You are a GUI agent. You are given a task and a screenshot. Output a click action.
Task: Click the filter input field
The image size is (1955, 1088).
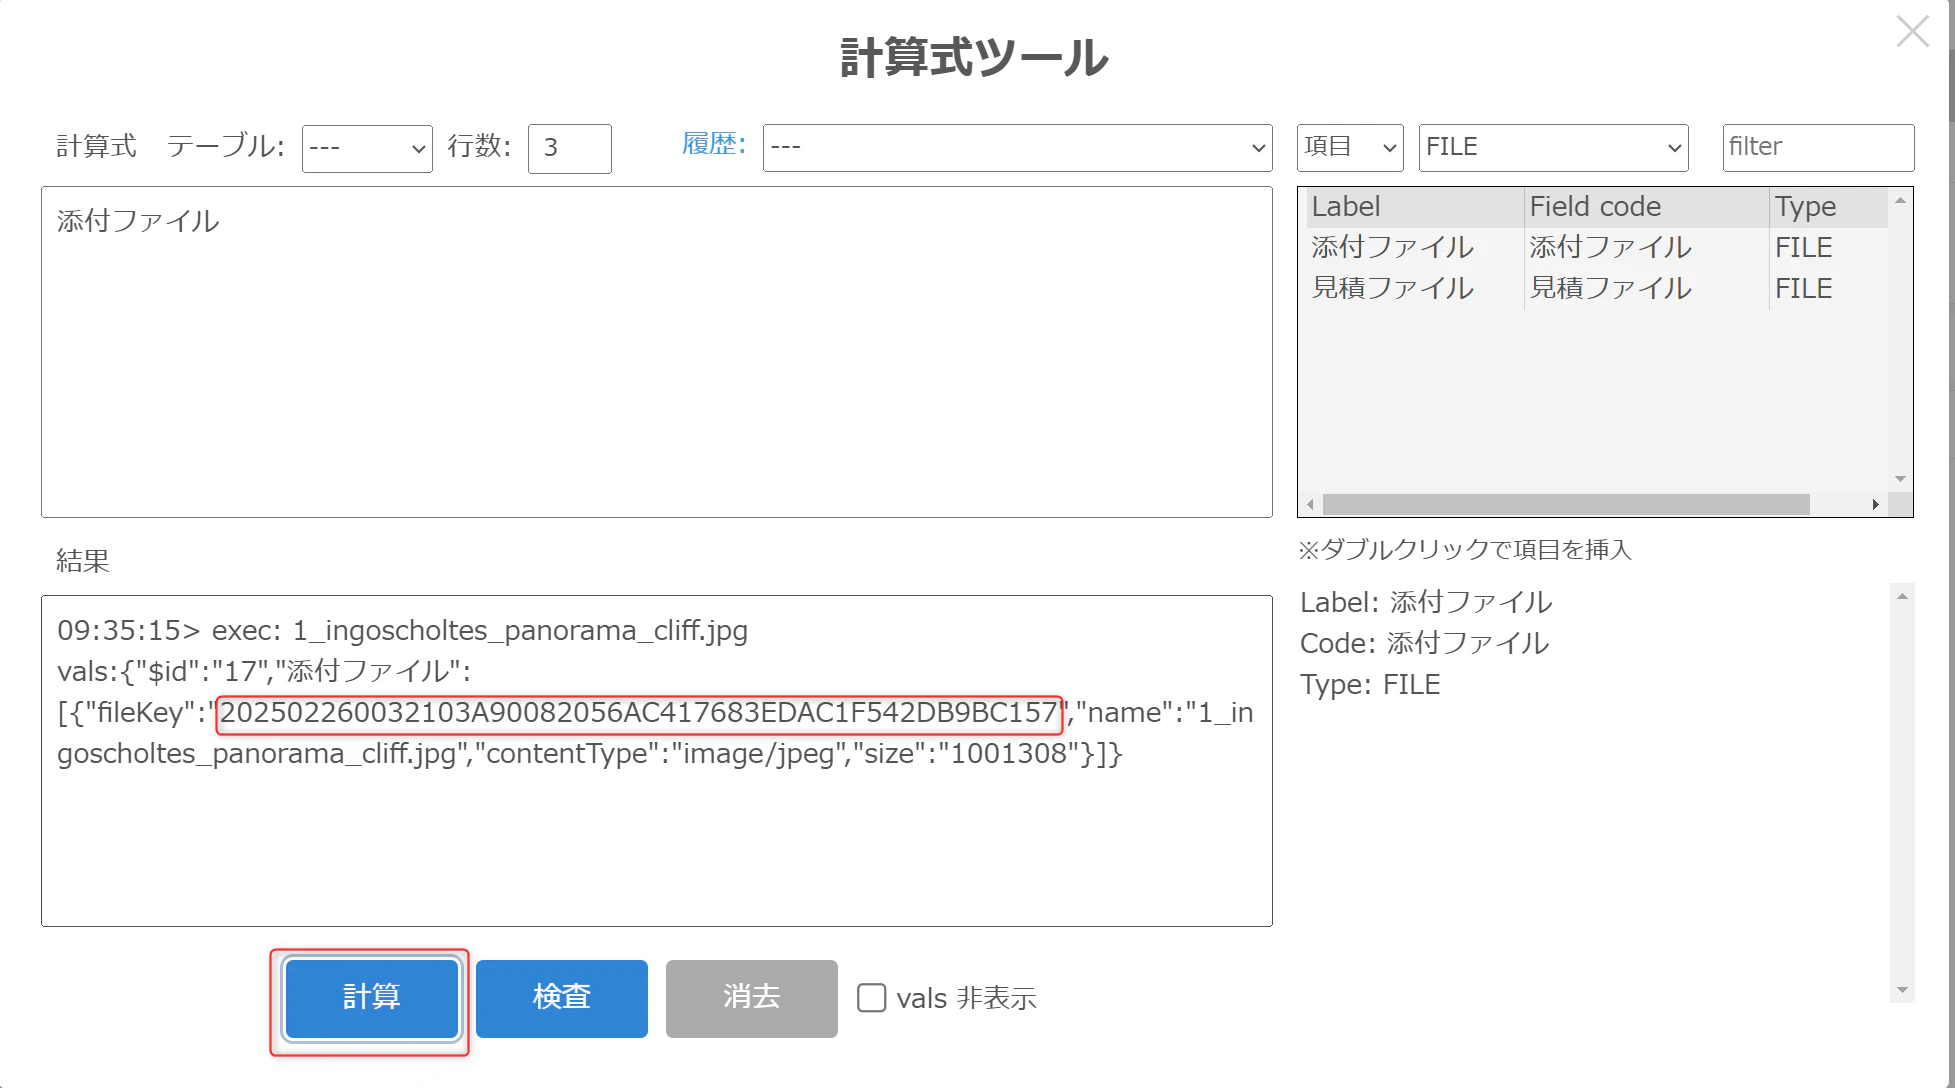(x=1818, y=148)
